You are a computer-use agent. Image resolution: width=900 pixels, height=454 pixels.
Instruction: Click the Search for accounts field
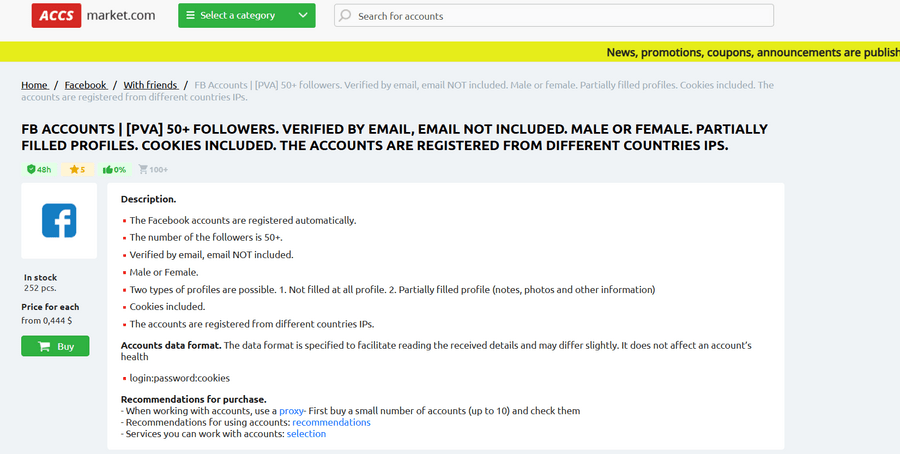[x=560, y=16]
